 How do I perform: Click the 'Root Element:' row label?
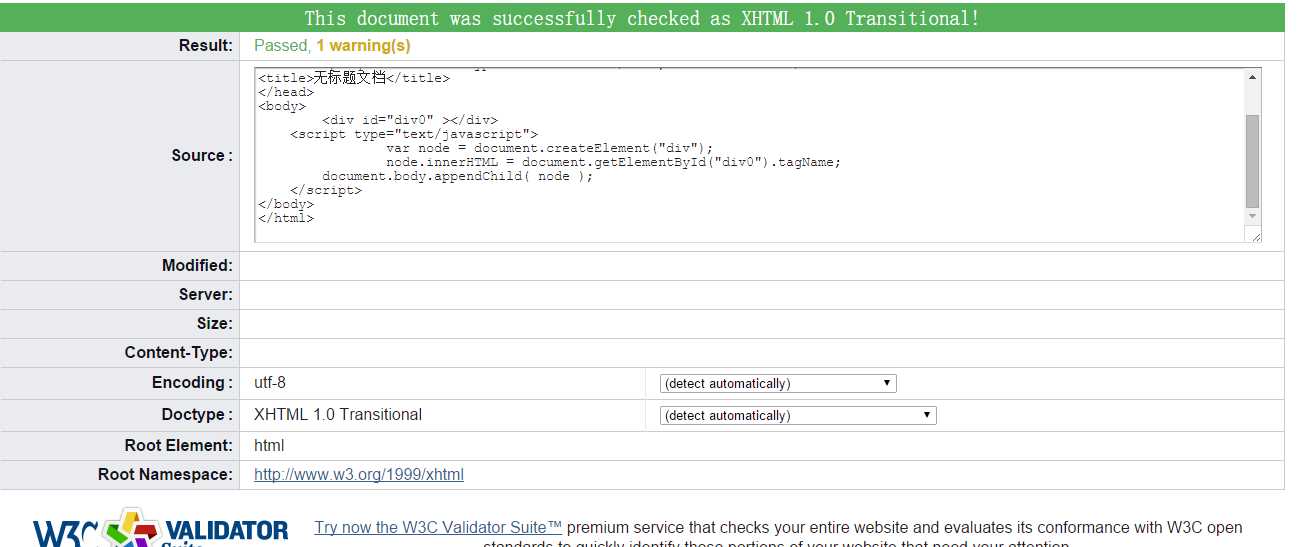pyautogui.click(x=179, y=446)
